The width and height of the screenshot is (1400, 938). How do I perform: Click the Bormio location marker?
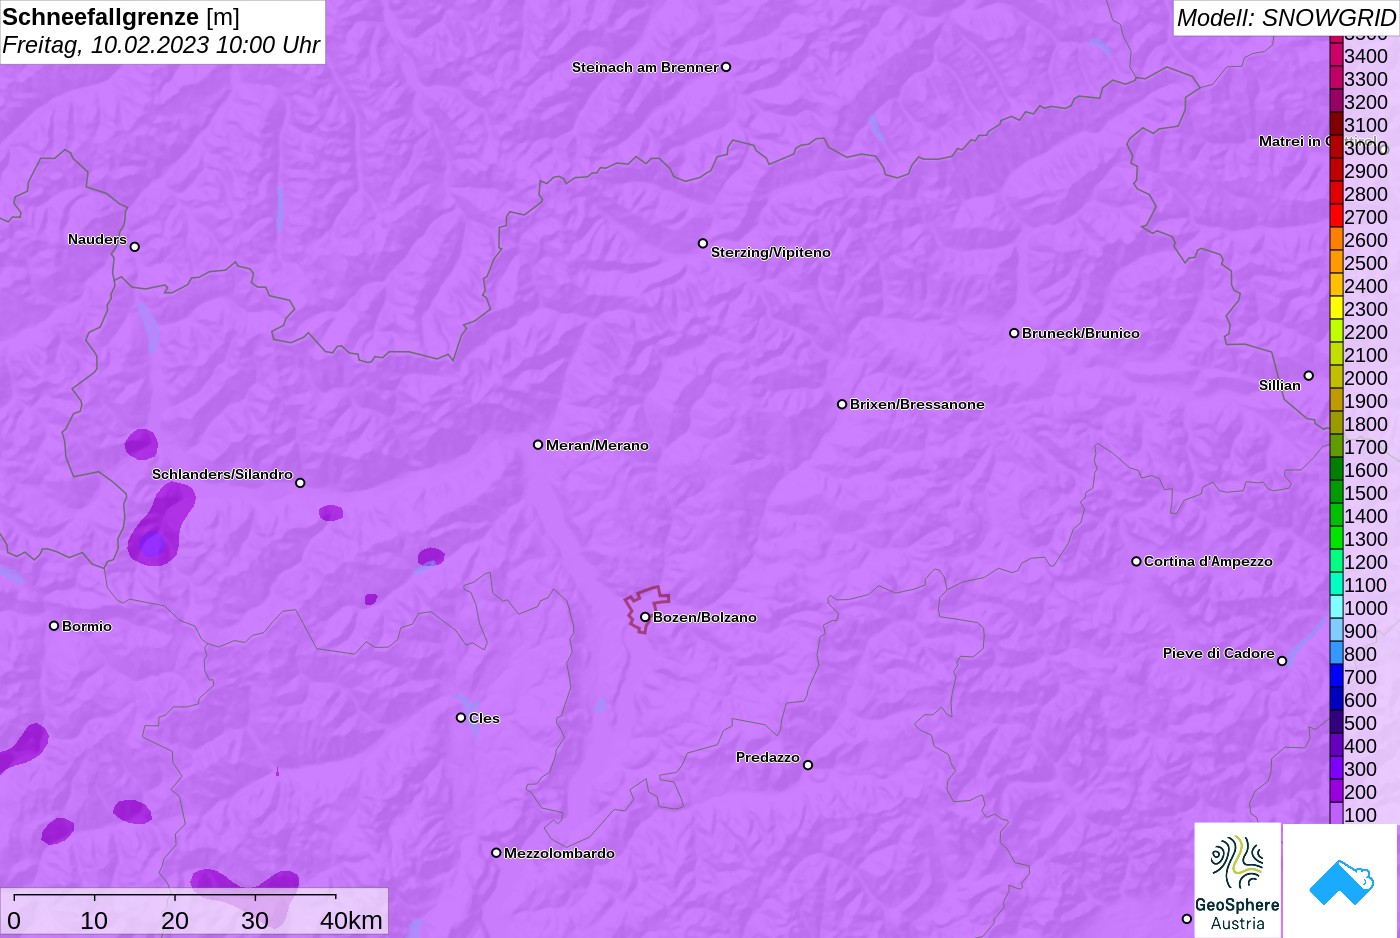54,626
